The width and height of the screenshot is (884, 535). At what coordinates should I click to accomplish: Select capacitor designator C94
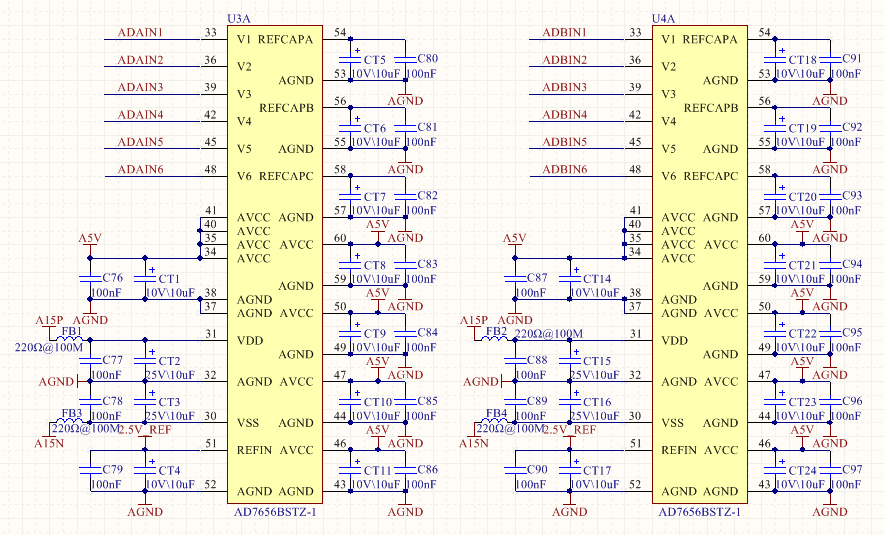click(852, 264)
